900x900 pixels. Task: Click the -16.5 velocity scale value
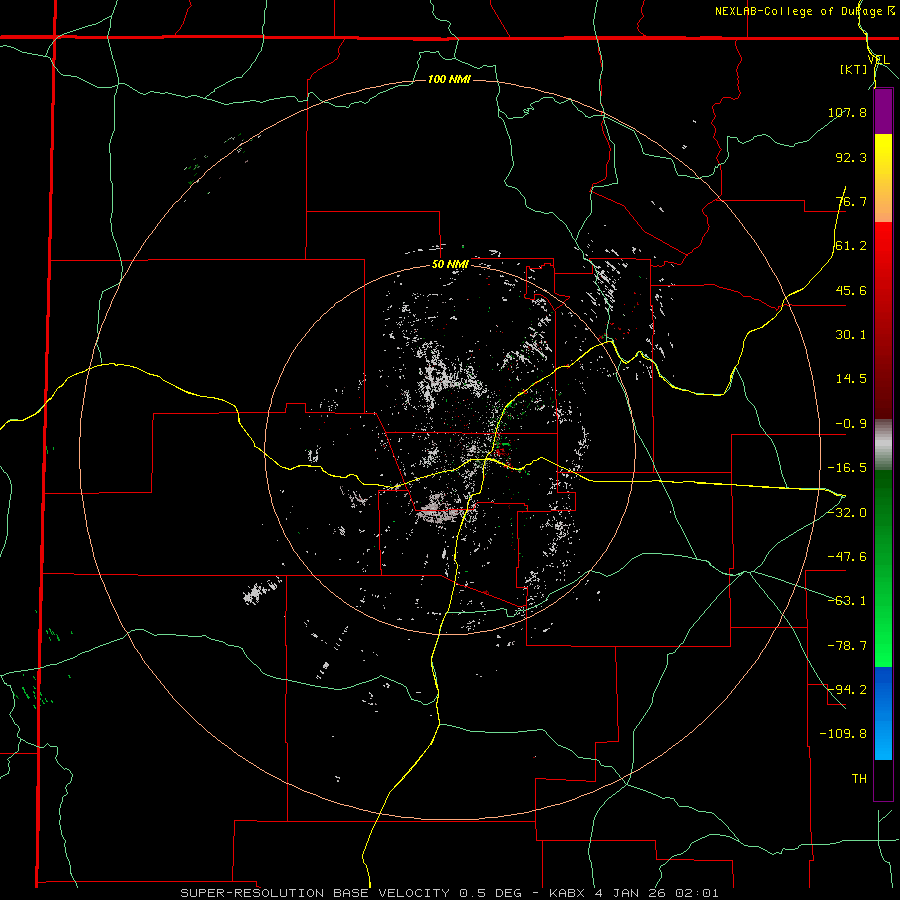coord(847,468)
